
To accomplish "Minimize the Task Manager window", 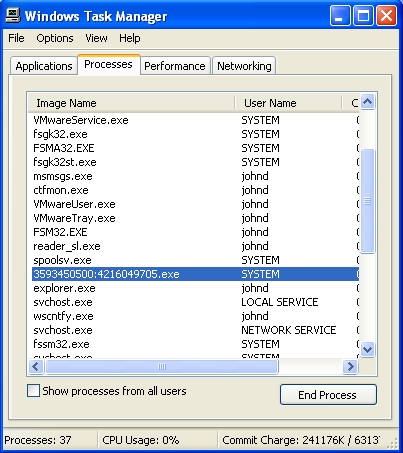I will pyautogui.click(x=340, y=15).
